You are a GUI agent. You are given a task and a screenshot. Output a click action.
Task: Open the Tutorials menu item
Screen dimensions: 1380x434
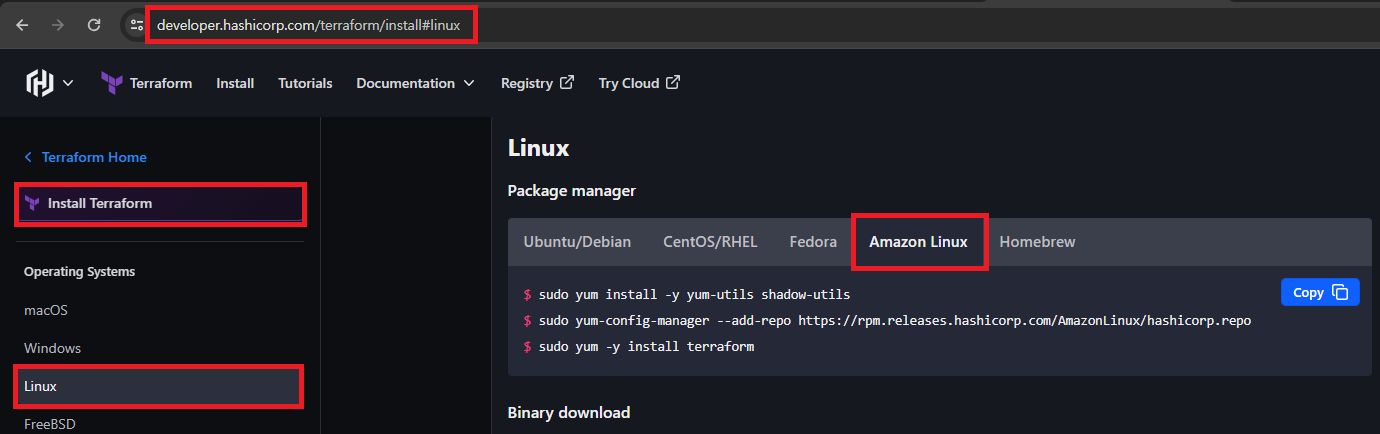(x=305, y=83)
